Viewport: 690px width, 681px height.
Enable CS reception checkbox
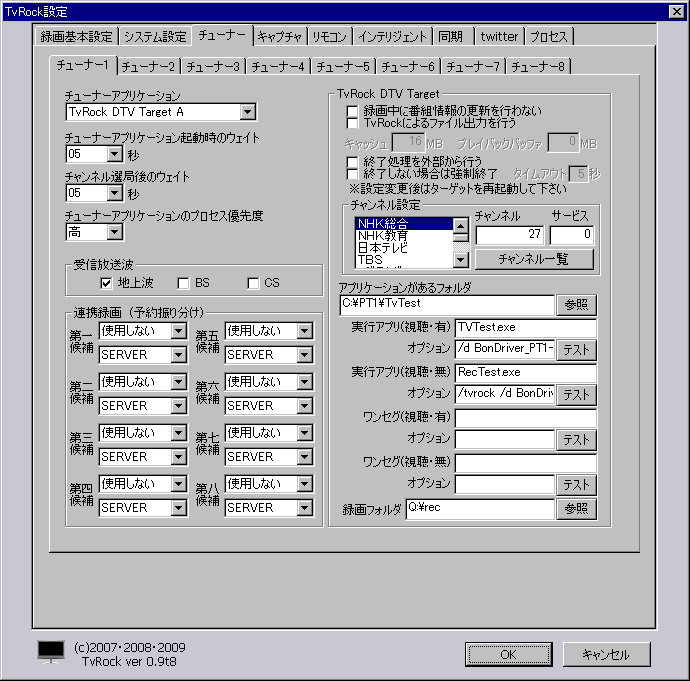click(x=253, y=283)
